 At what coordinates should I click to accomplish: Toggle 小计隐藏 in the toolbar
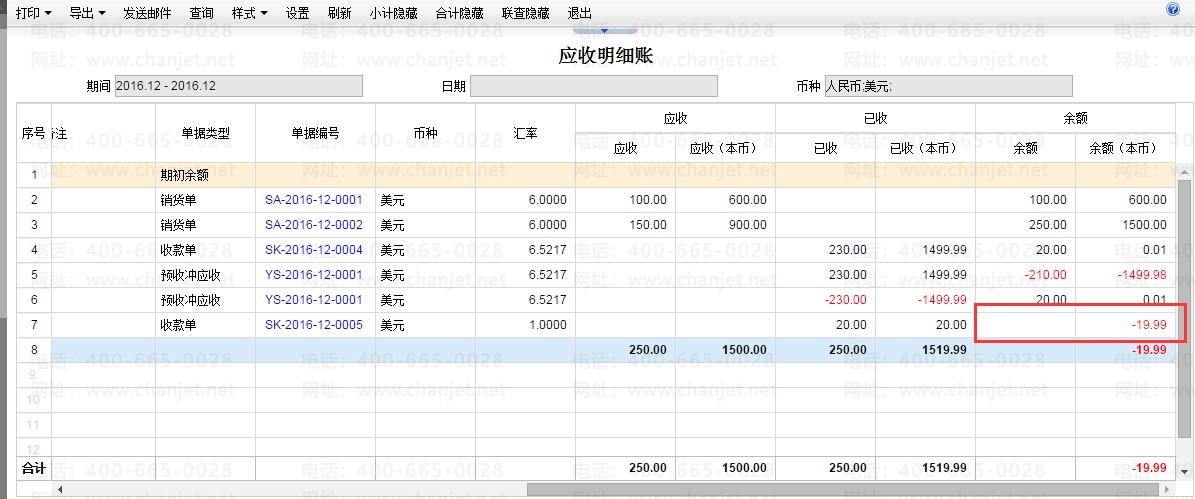(393, 14)
